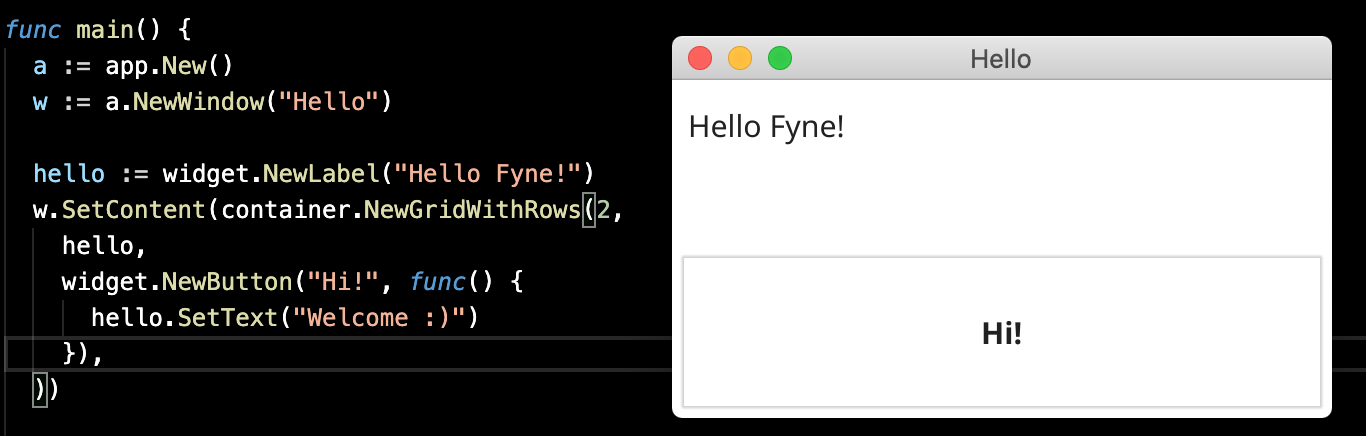Image resolution: width=1366 pixels, height=436 pixels.
Task: Click "app.New()" in the code editor
Action: coord(169,66)
